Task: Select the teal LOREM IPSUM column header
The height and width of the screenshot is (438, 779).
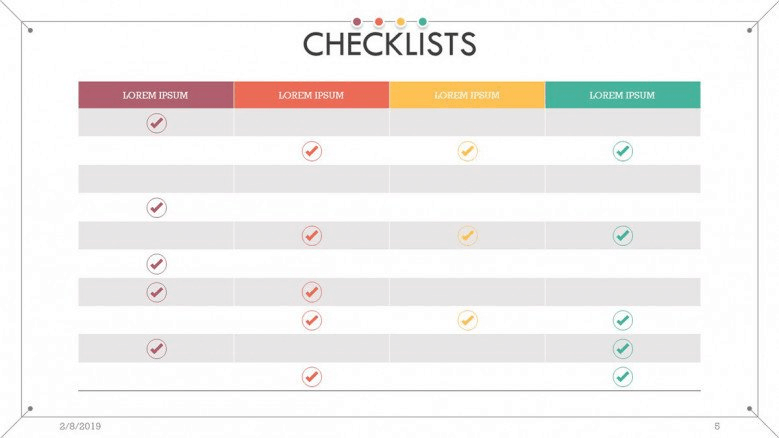Action: [x=623, y=95]
